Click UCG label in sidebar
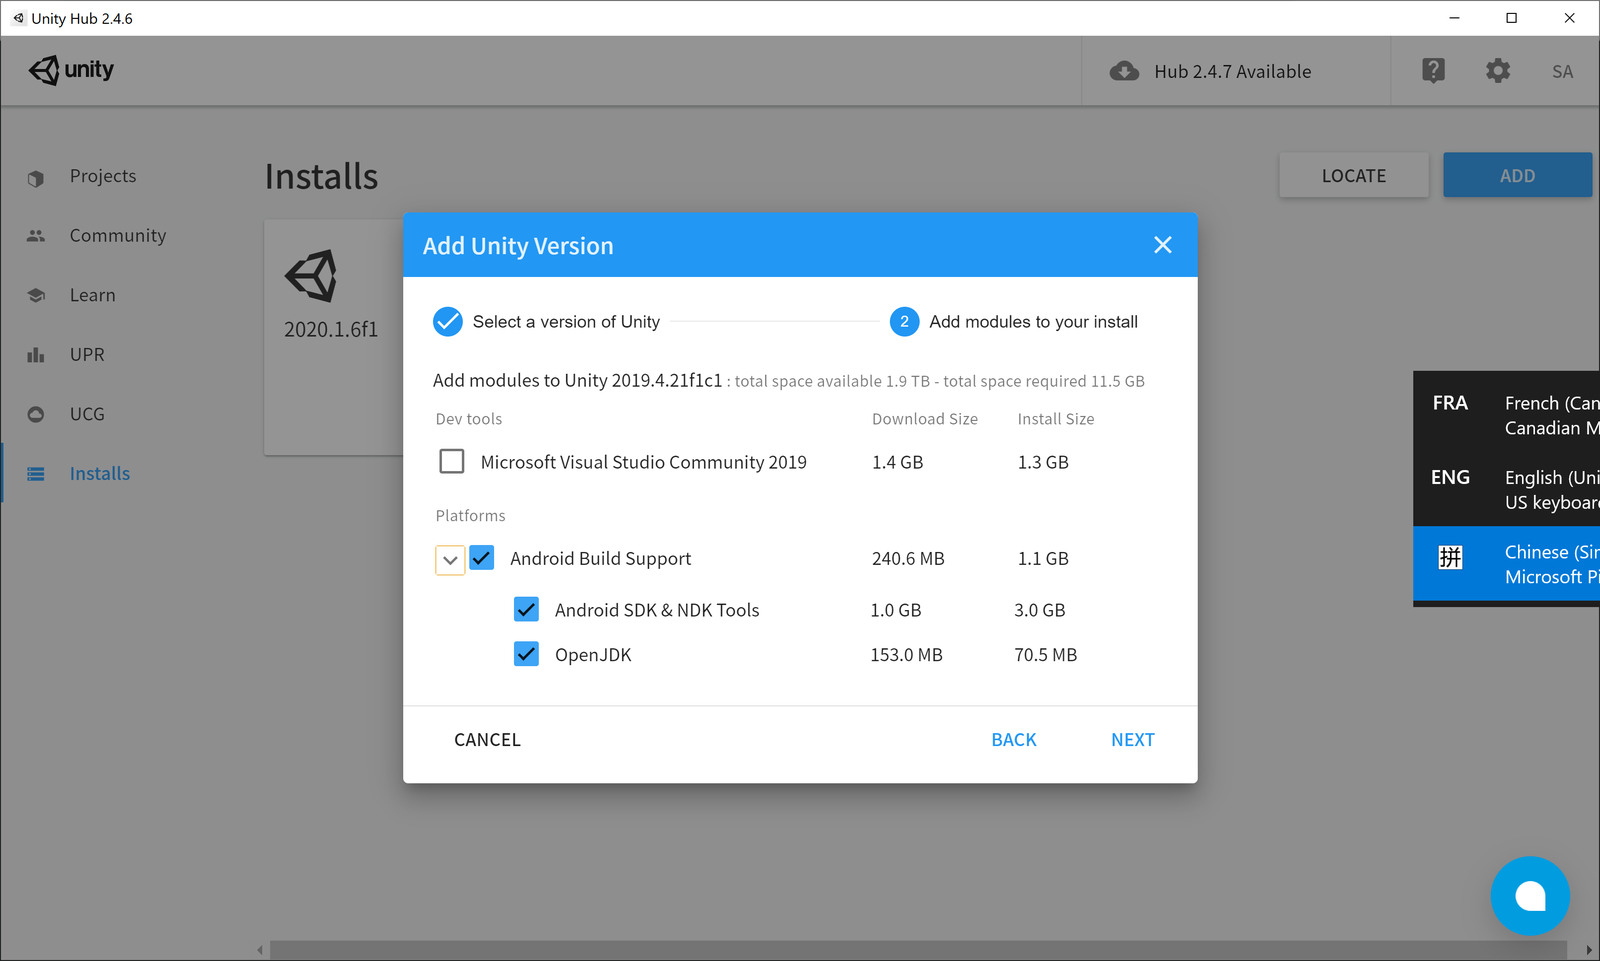 coord(87,414)
